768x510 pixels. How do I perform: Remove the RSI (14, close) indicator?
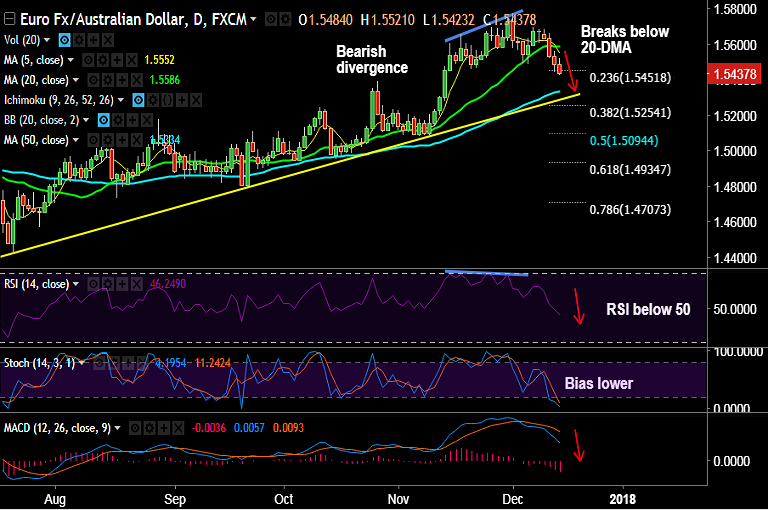tap(137, 284)
